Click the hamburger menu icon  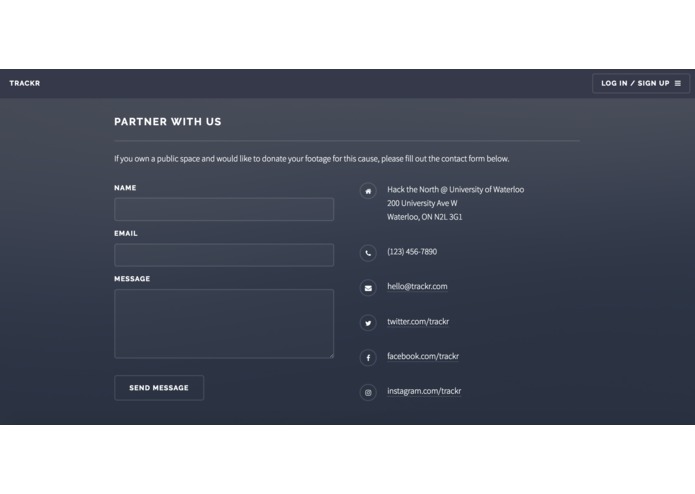(678, 83)
